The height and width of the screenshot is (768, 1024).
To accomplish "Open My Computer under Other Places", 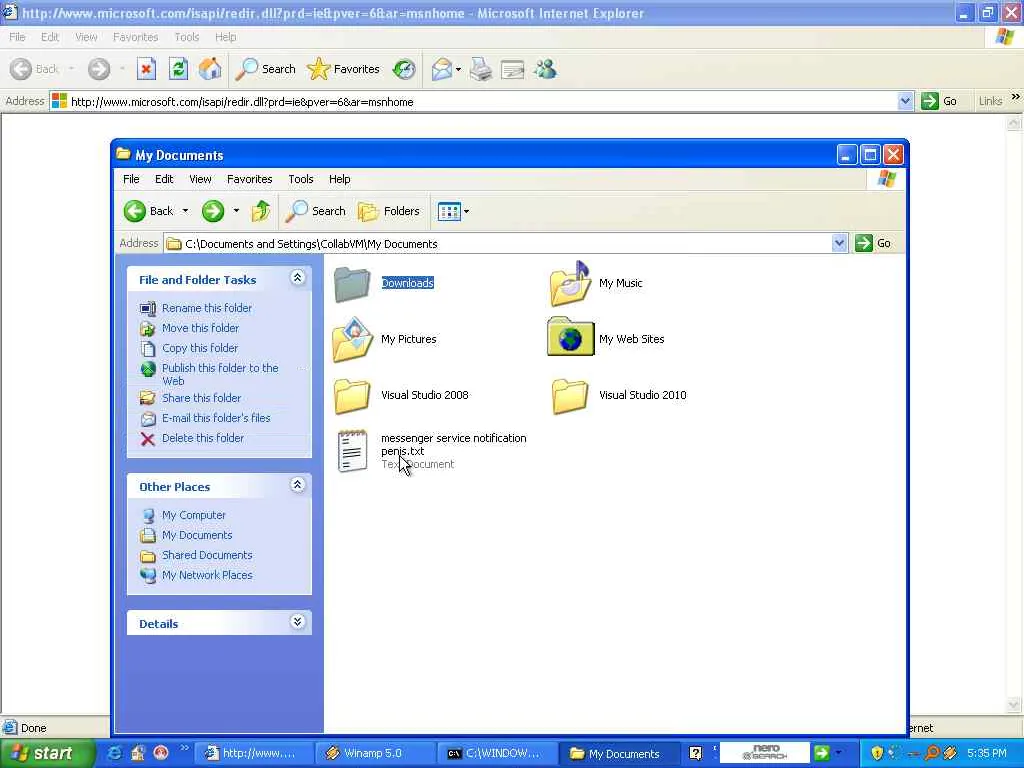I will pyautogui.click(x=193, y=515).
